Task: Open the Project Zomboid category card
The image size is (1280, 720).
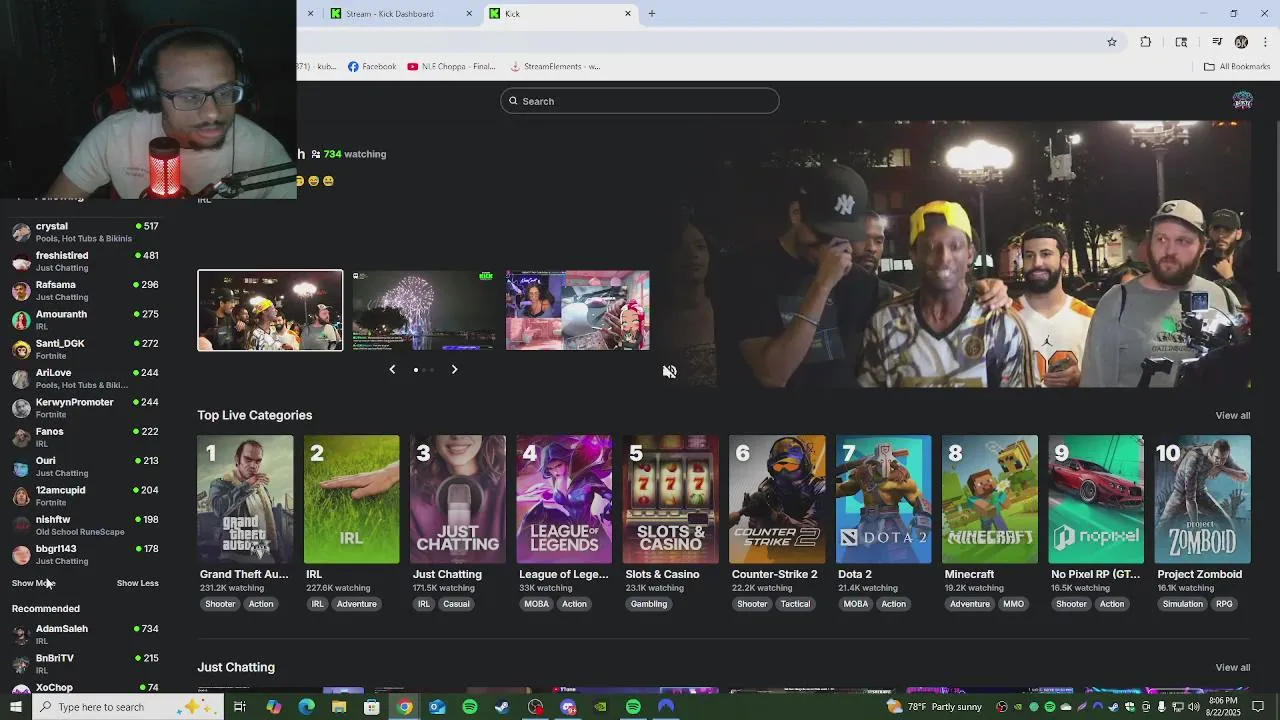Action: click(1202, 499)
